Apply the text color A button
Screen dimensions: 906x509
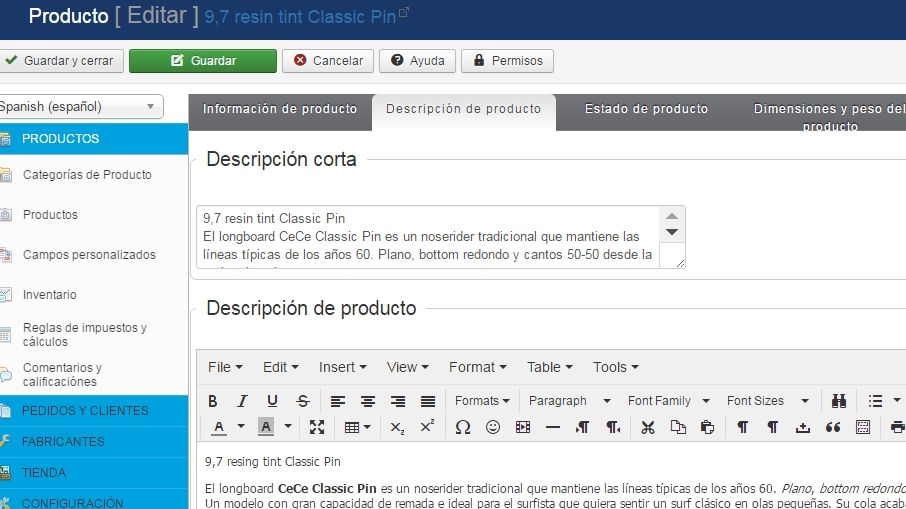point(219,428)
